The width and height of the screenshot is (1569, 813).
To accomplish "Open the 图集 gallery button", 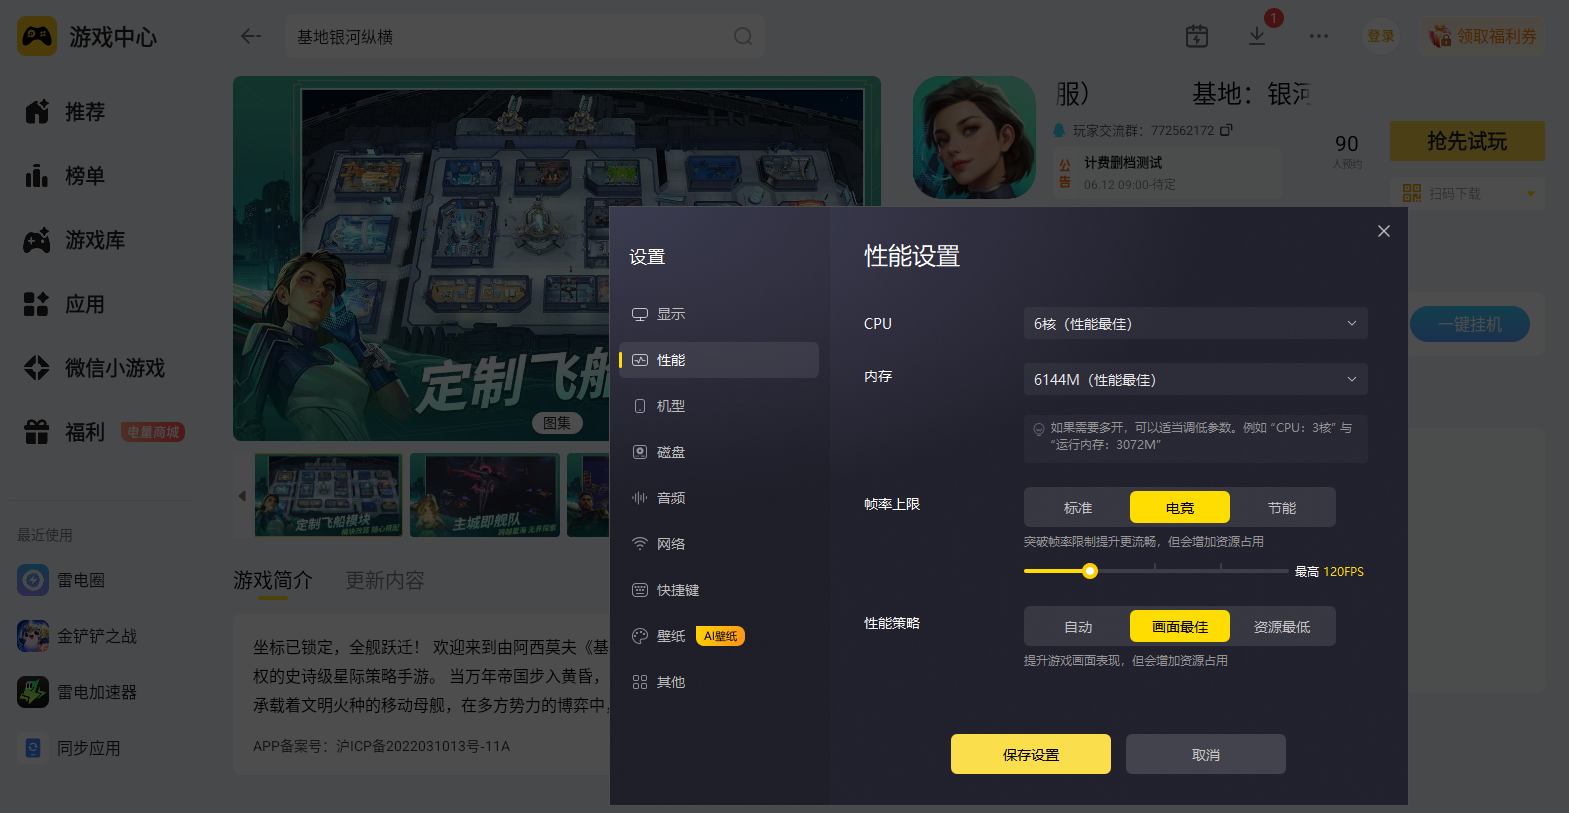I will (x=557, y=423).
